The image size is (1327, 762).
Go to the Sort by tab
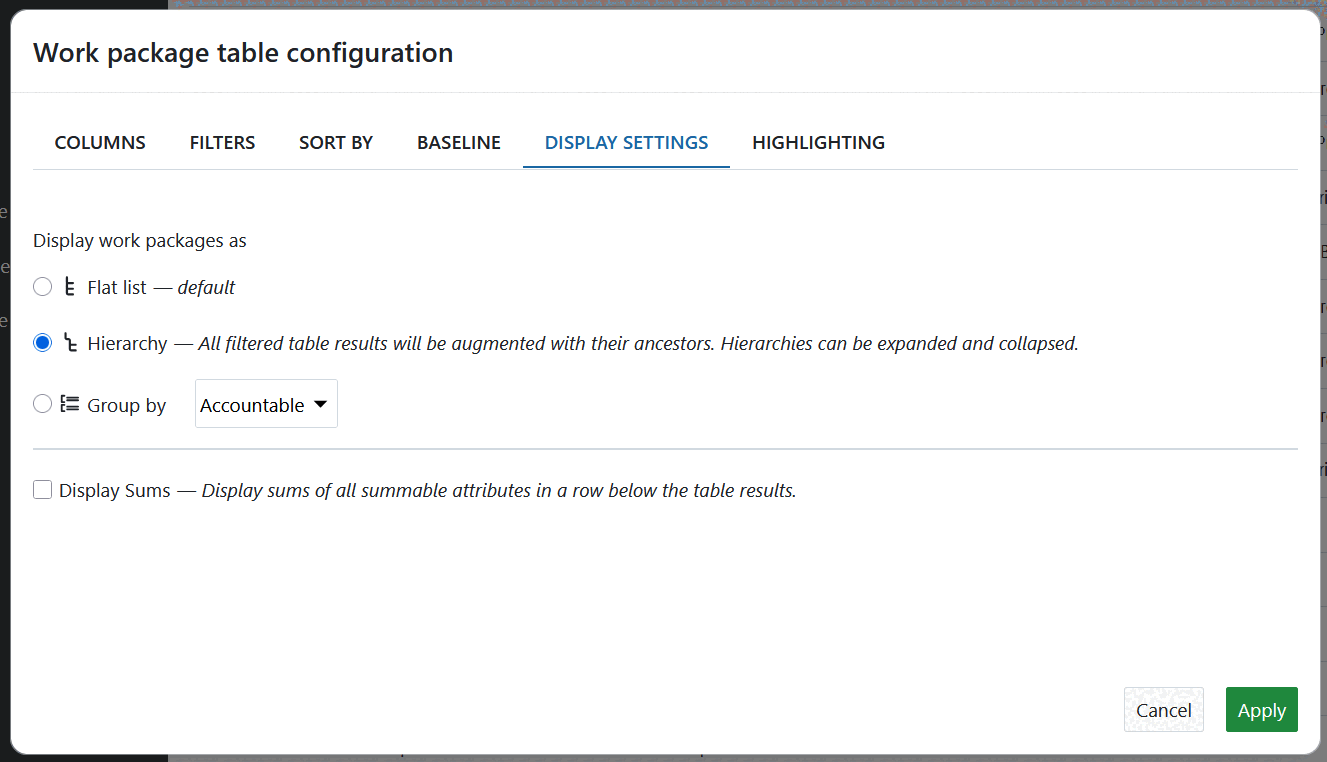click(x=336, y=143)
